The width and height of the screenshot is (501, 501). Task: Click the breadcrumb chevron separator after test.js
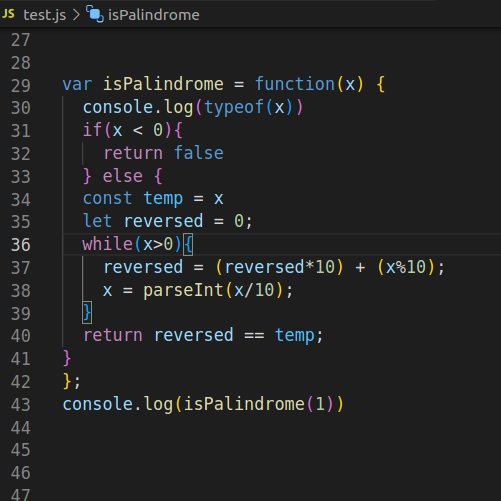(76, 15)
